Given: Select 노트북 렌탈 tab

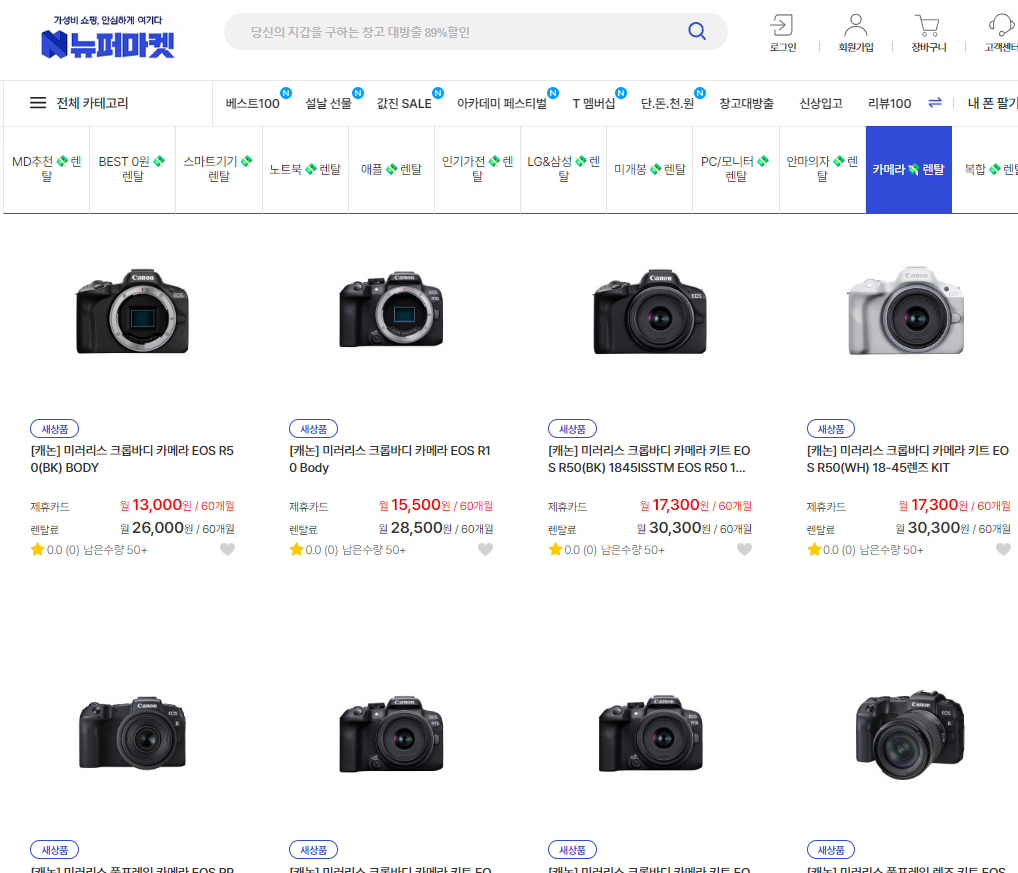Looking at the screenshot, I should [x=305, y=169].
